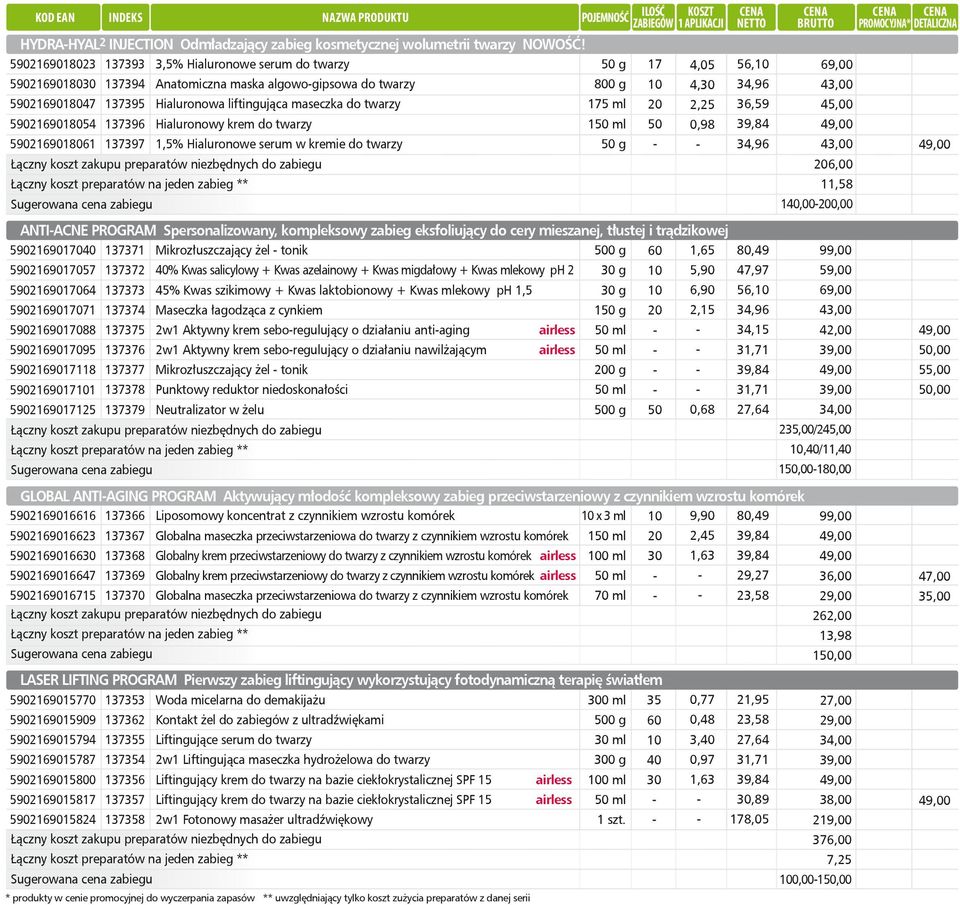Image resolution: width=960 pixels, height=905 pixels.
Task: Click the CENA PROMOCYJNA column header
Action: pos(883,18)
